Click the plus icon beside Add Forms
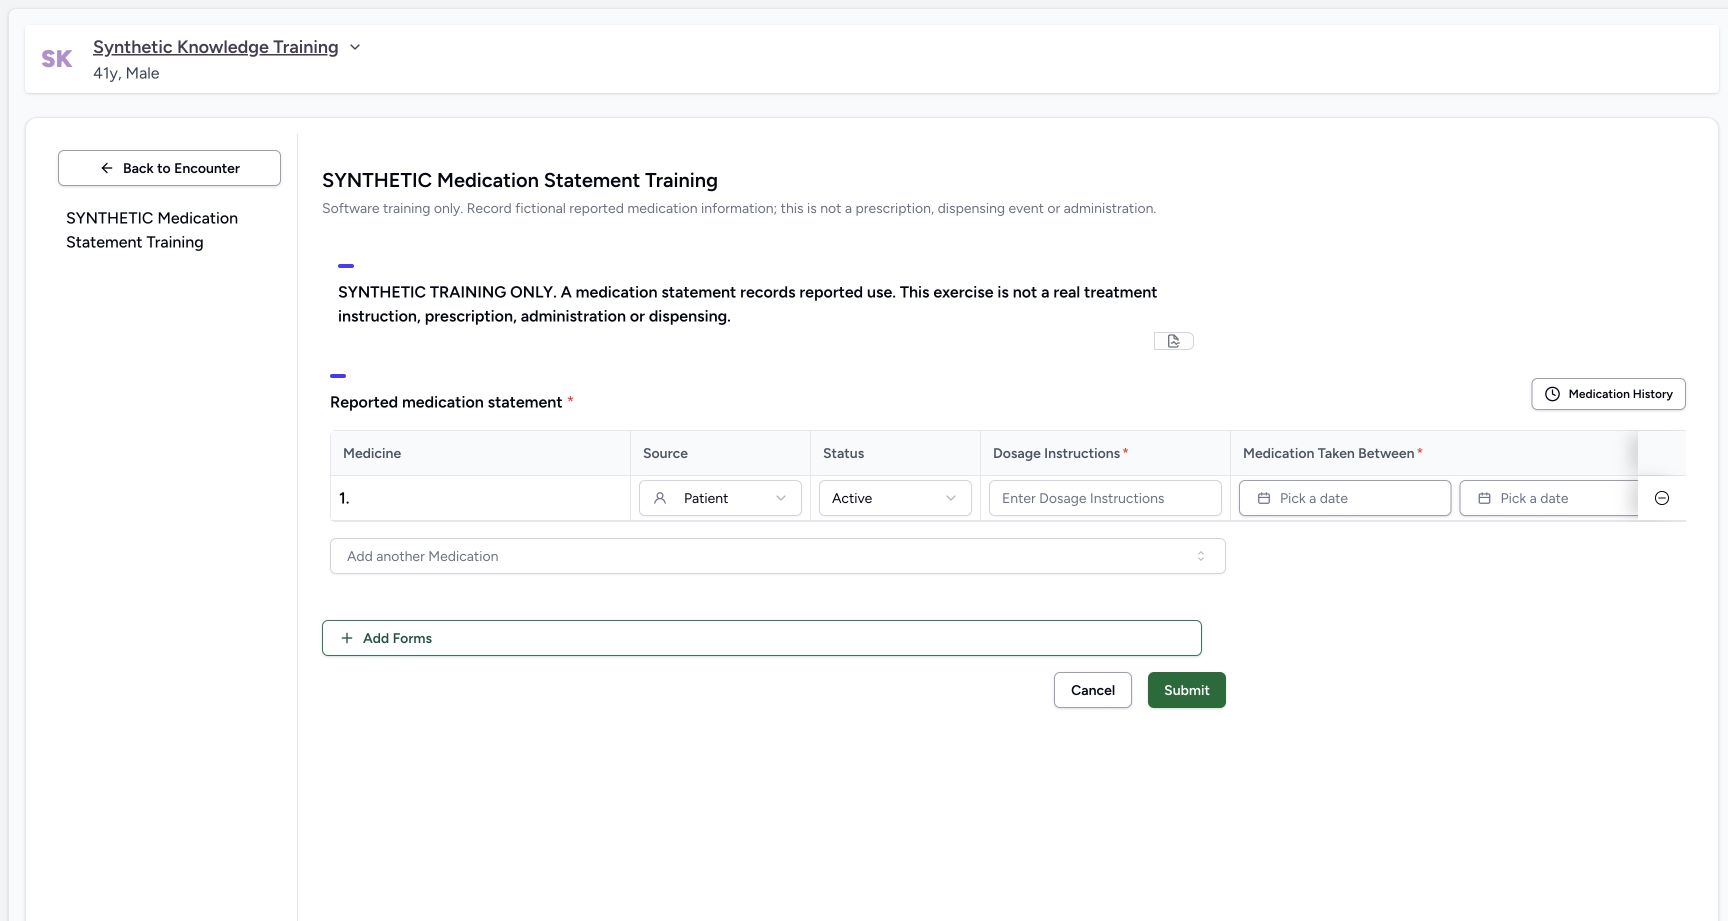The image size is (1728, 921). point(347,638)
